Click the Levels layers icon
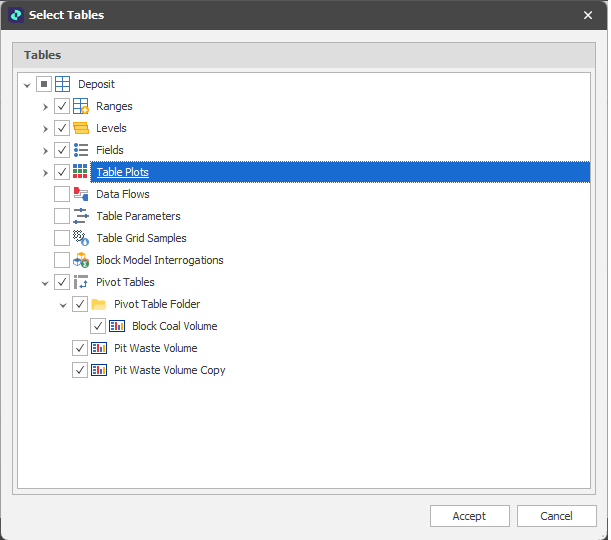 click(x=81, y=128)
